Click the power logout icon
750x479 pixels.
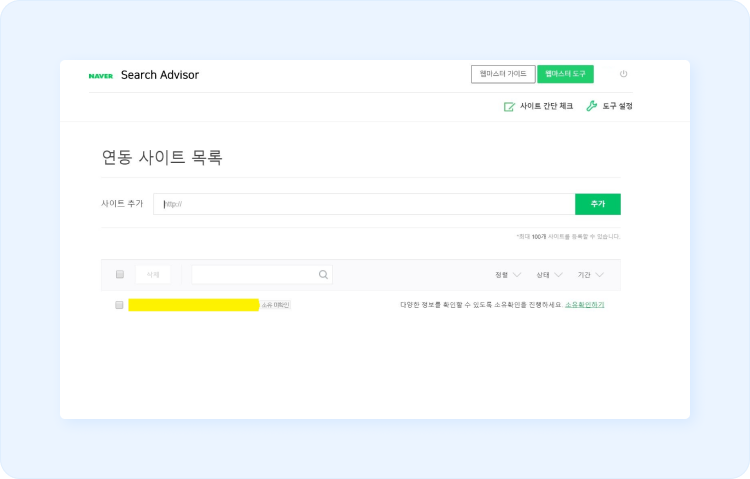623,74
